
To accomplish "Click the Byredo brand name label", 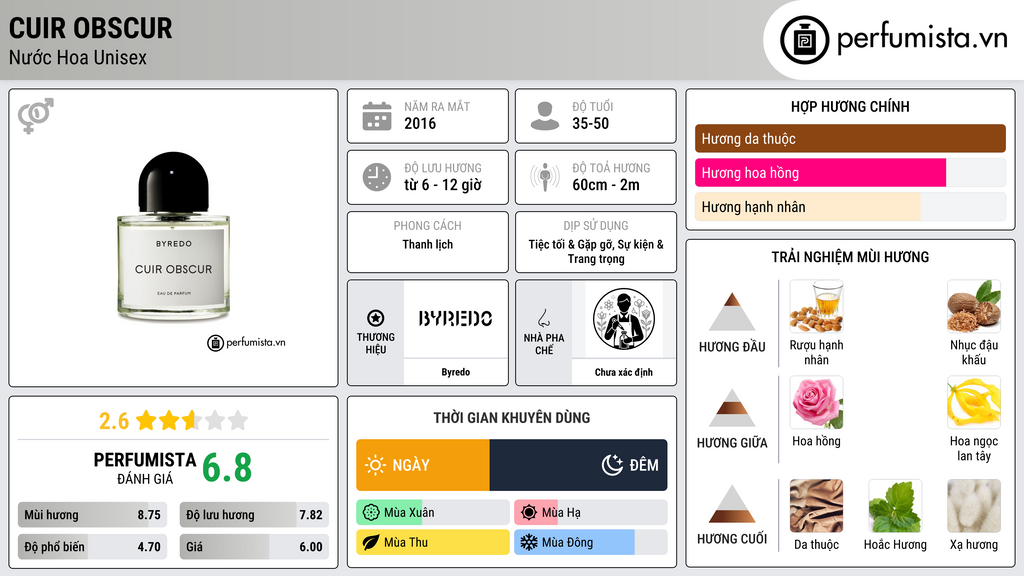I will 456,372.
